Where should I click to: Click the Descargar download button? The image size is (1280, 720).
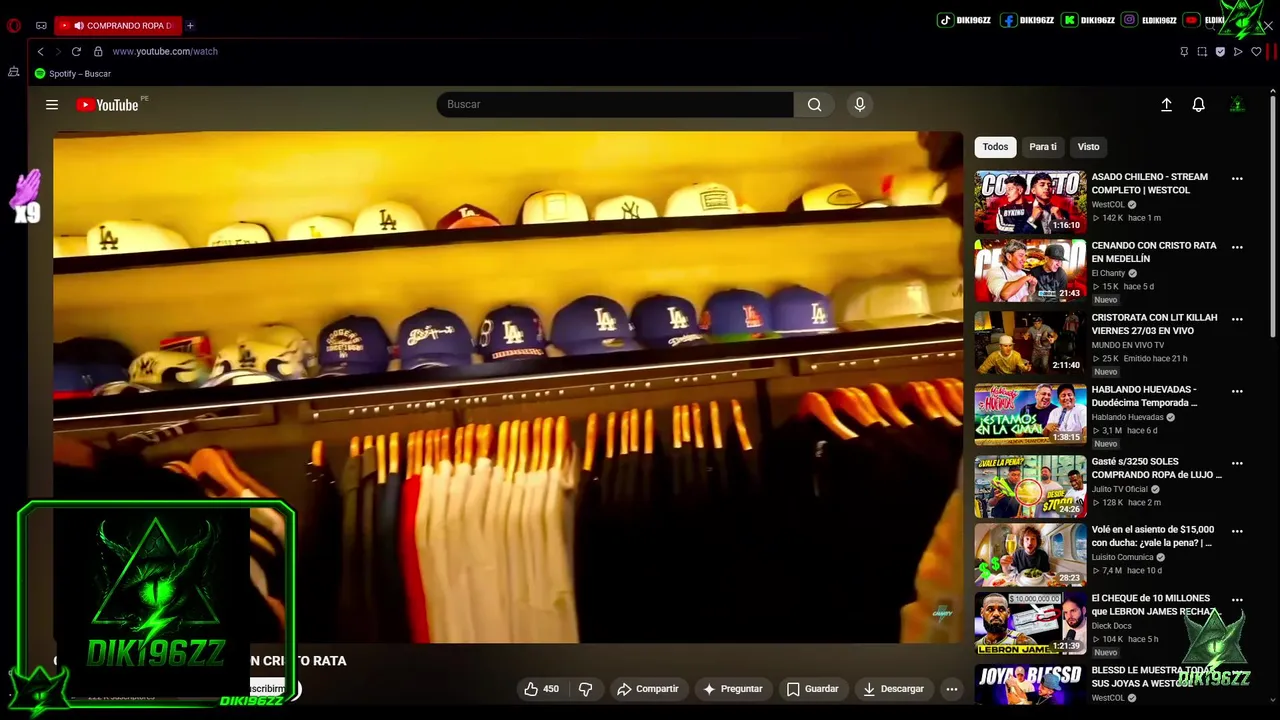pyautogui.click(x=893, y=689)
